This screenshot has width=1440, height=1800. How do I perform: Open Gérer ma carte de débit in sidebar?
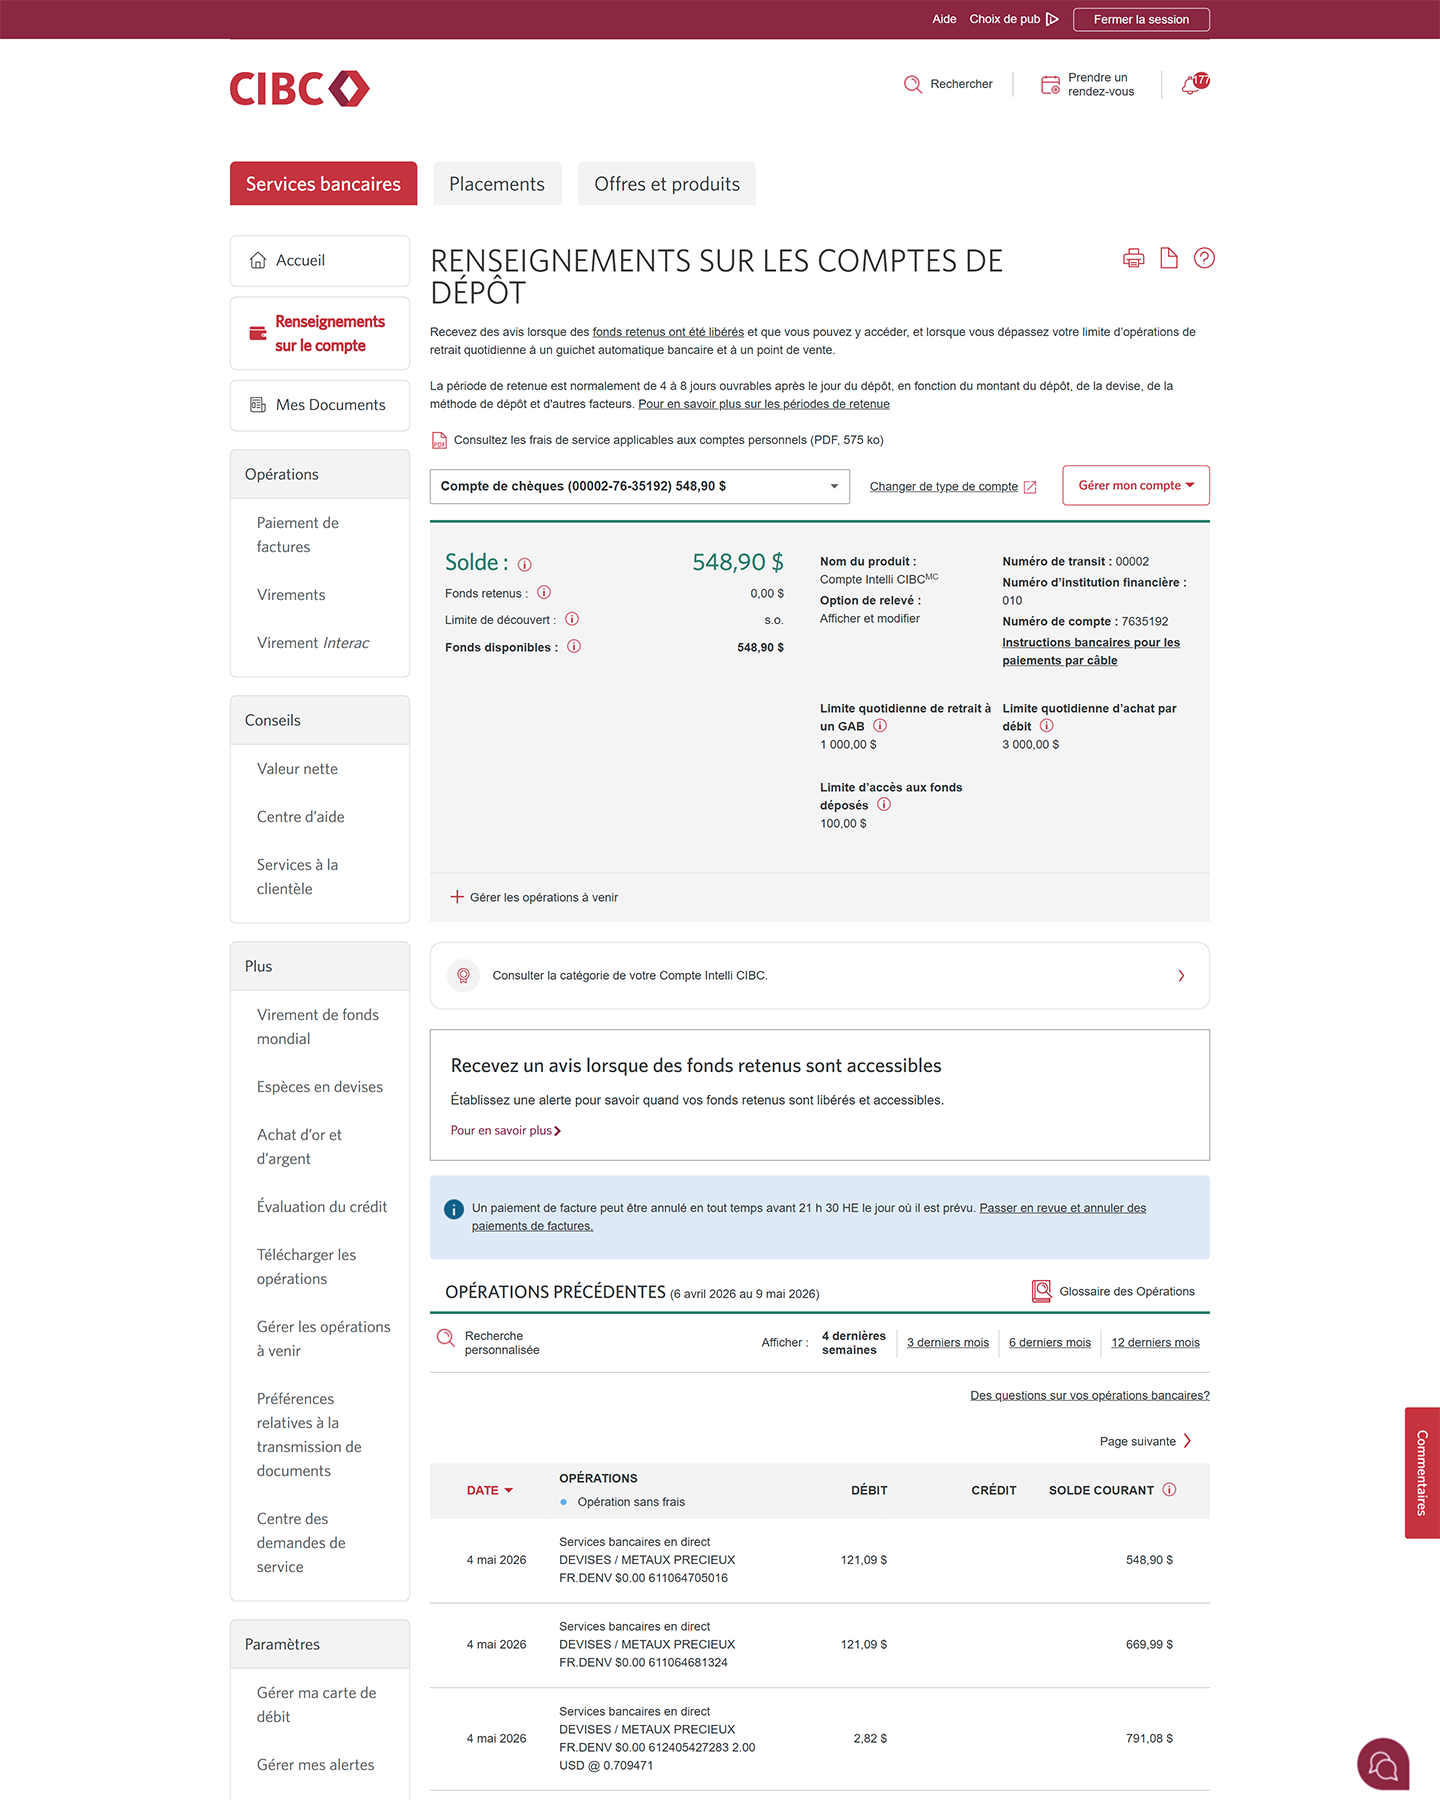pos(316,1705)
